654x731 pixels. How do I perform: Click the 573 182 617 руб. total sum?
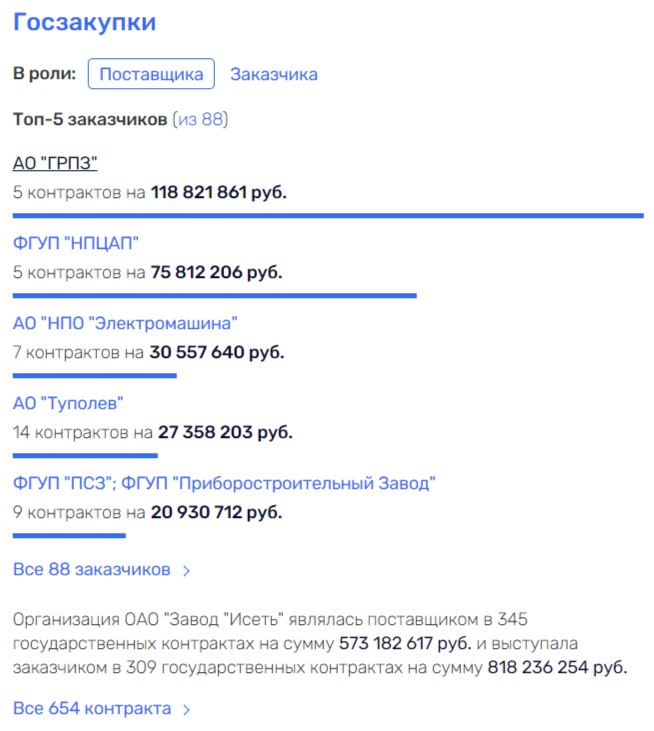pyautogui.click(x=406, y=642)
